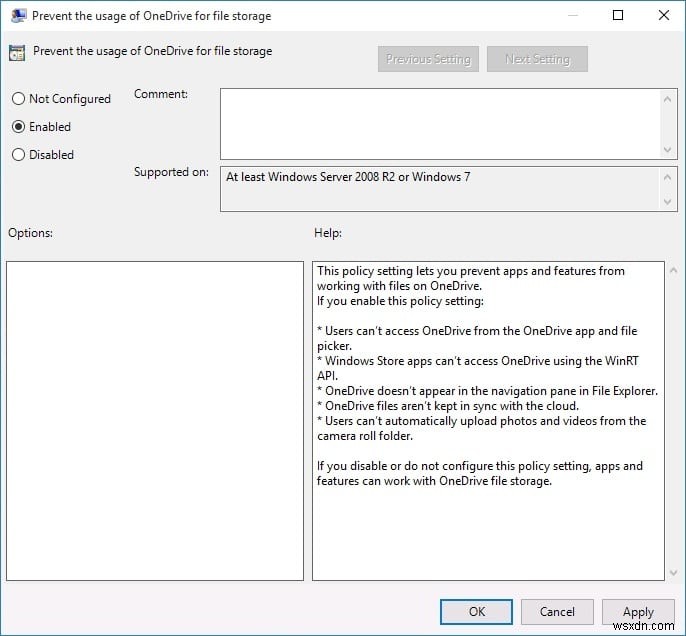Confirm with the OK button
The image size is (686, 636).
pos(476,611)
